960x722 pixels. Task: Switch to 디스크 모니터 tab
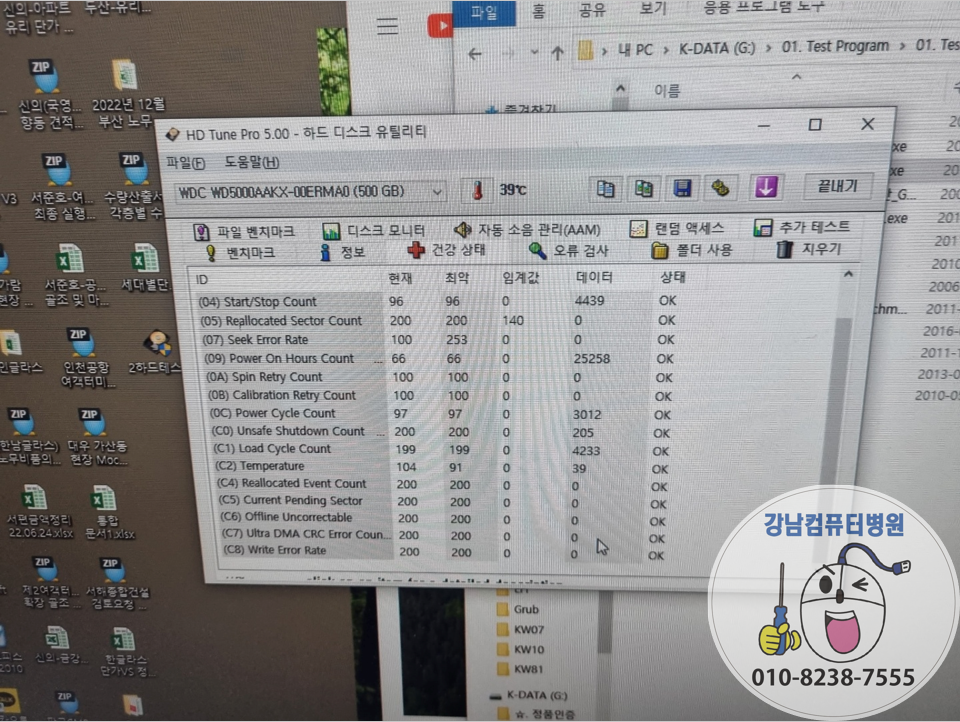(x=373, y=230)
